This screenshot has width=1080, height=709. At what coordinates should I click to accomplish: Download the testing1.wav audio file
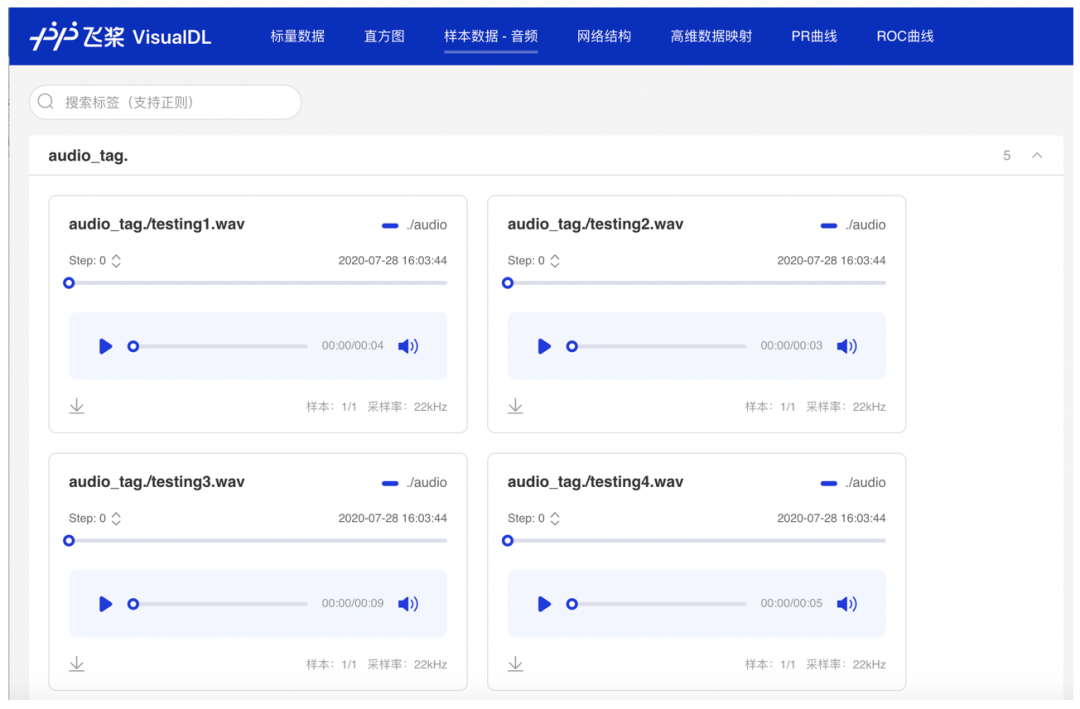pyautogui.click(x=77, y=406)
